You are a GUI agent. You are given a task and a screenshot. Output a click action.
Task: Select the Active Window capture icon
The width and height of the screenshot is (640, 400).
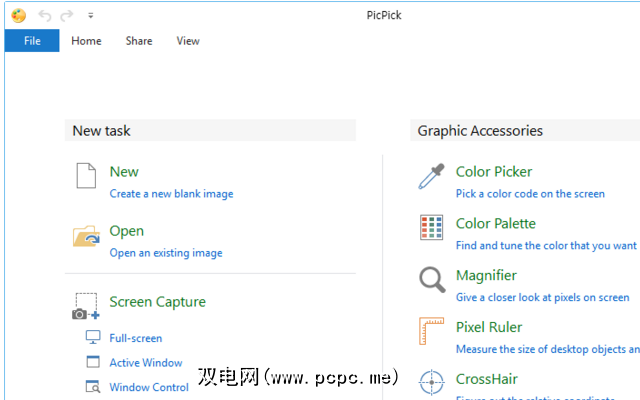93,362
